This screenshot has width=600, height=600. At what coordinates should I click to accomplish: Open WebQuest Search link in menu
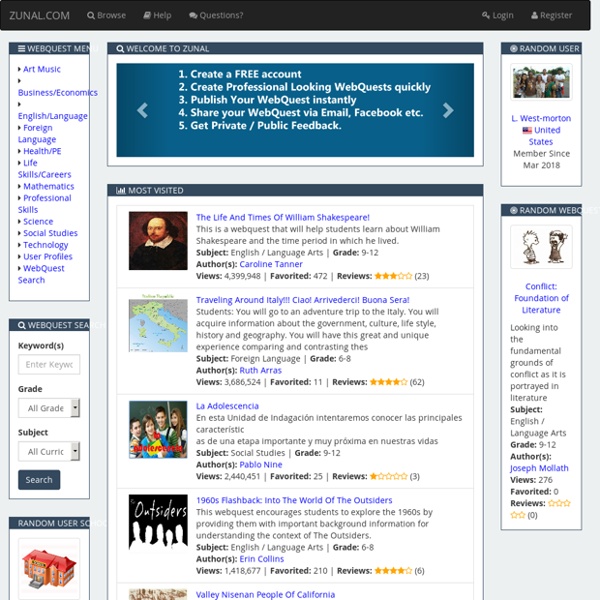pos(41,274)
